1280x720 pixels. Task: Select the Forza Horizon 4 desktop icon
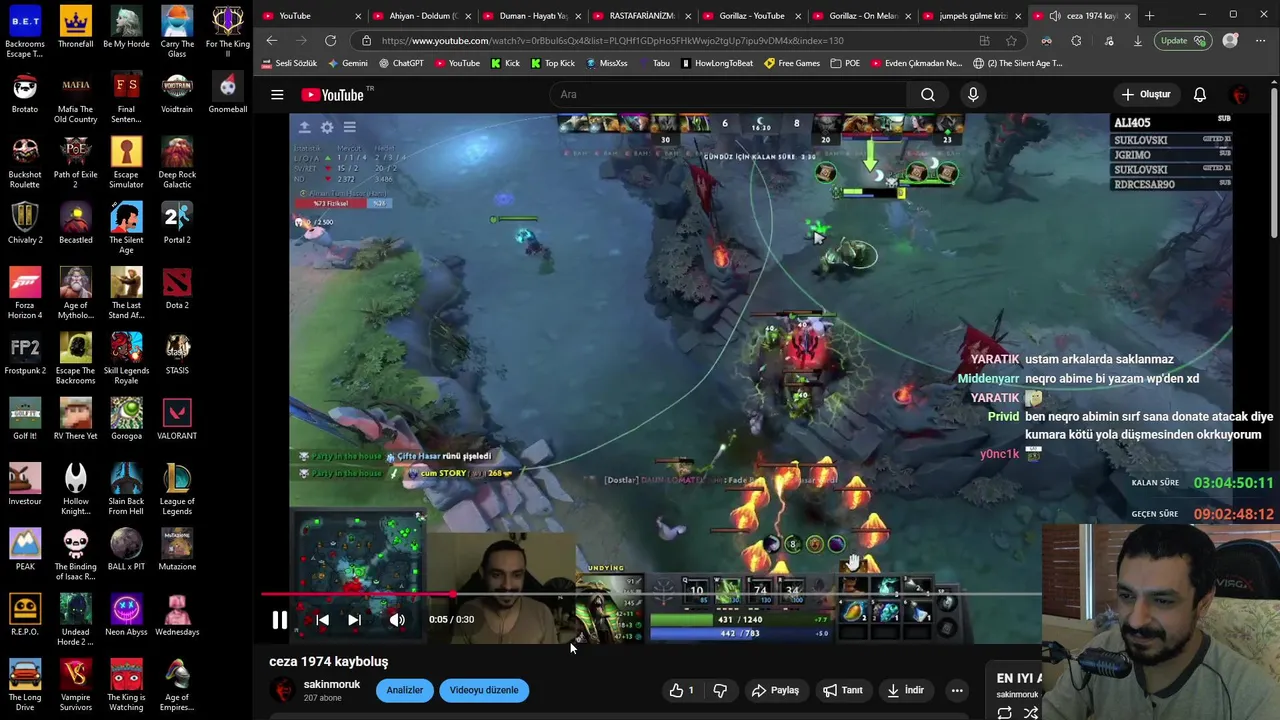click(25, 293)
